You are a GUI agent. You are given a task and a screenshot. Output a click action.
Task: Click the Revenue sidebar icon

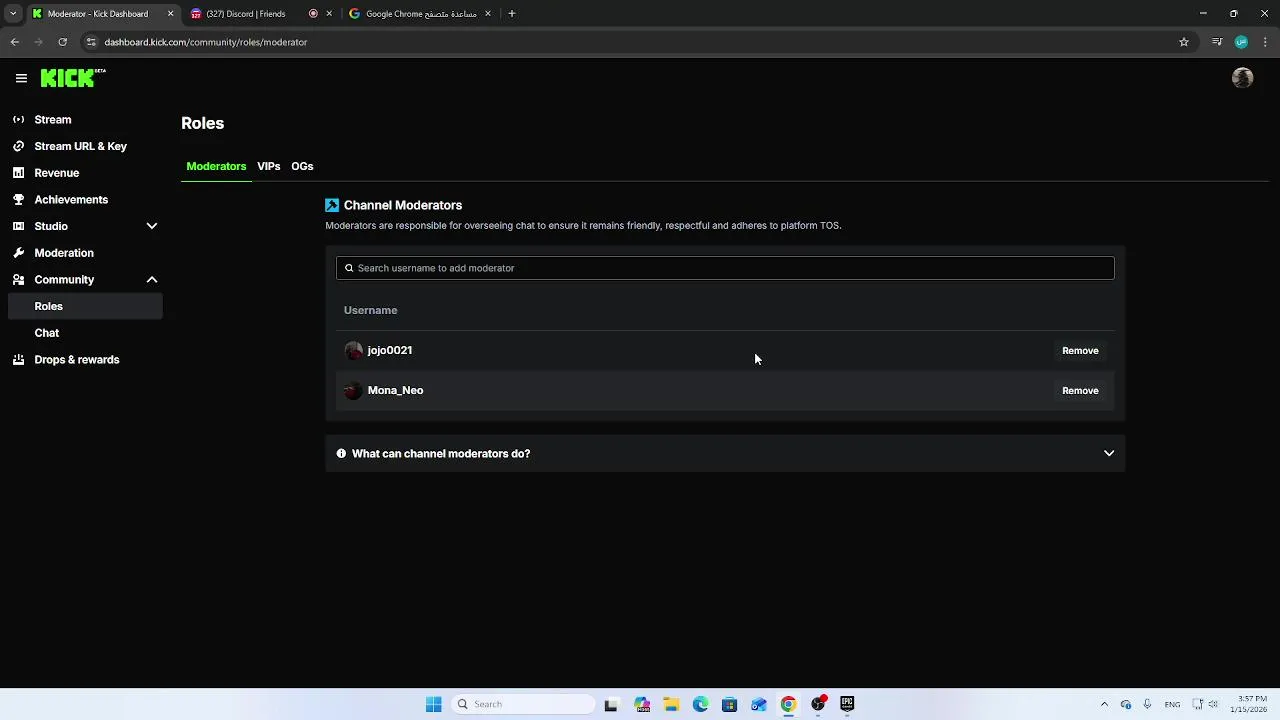click(18, 173)
